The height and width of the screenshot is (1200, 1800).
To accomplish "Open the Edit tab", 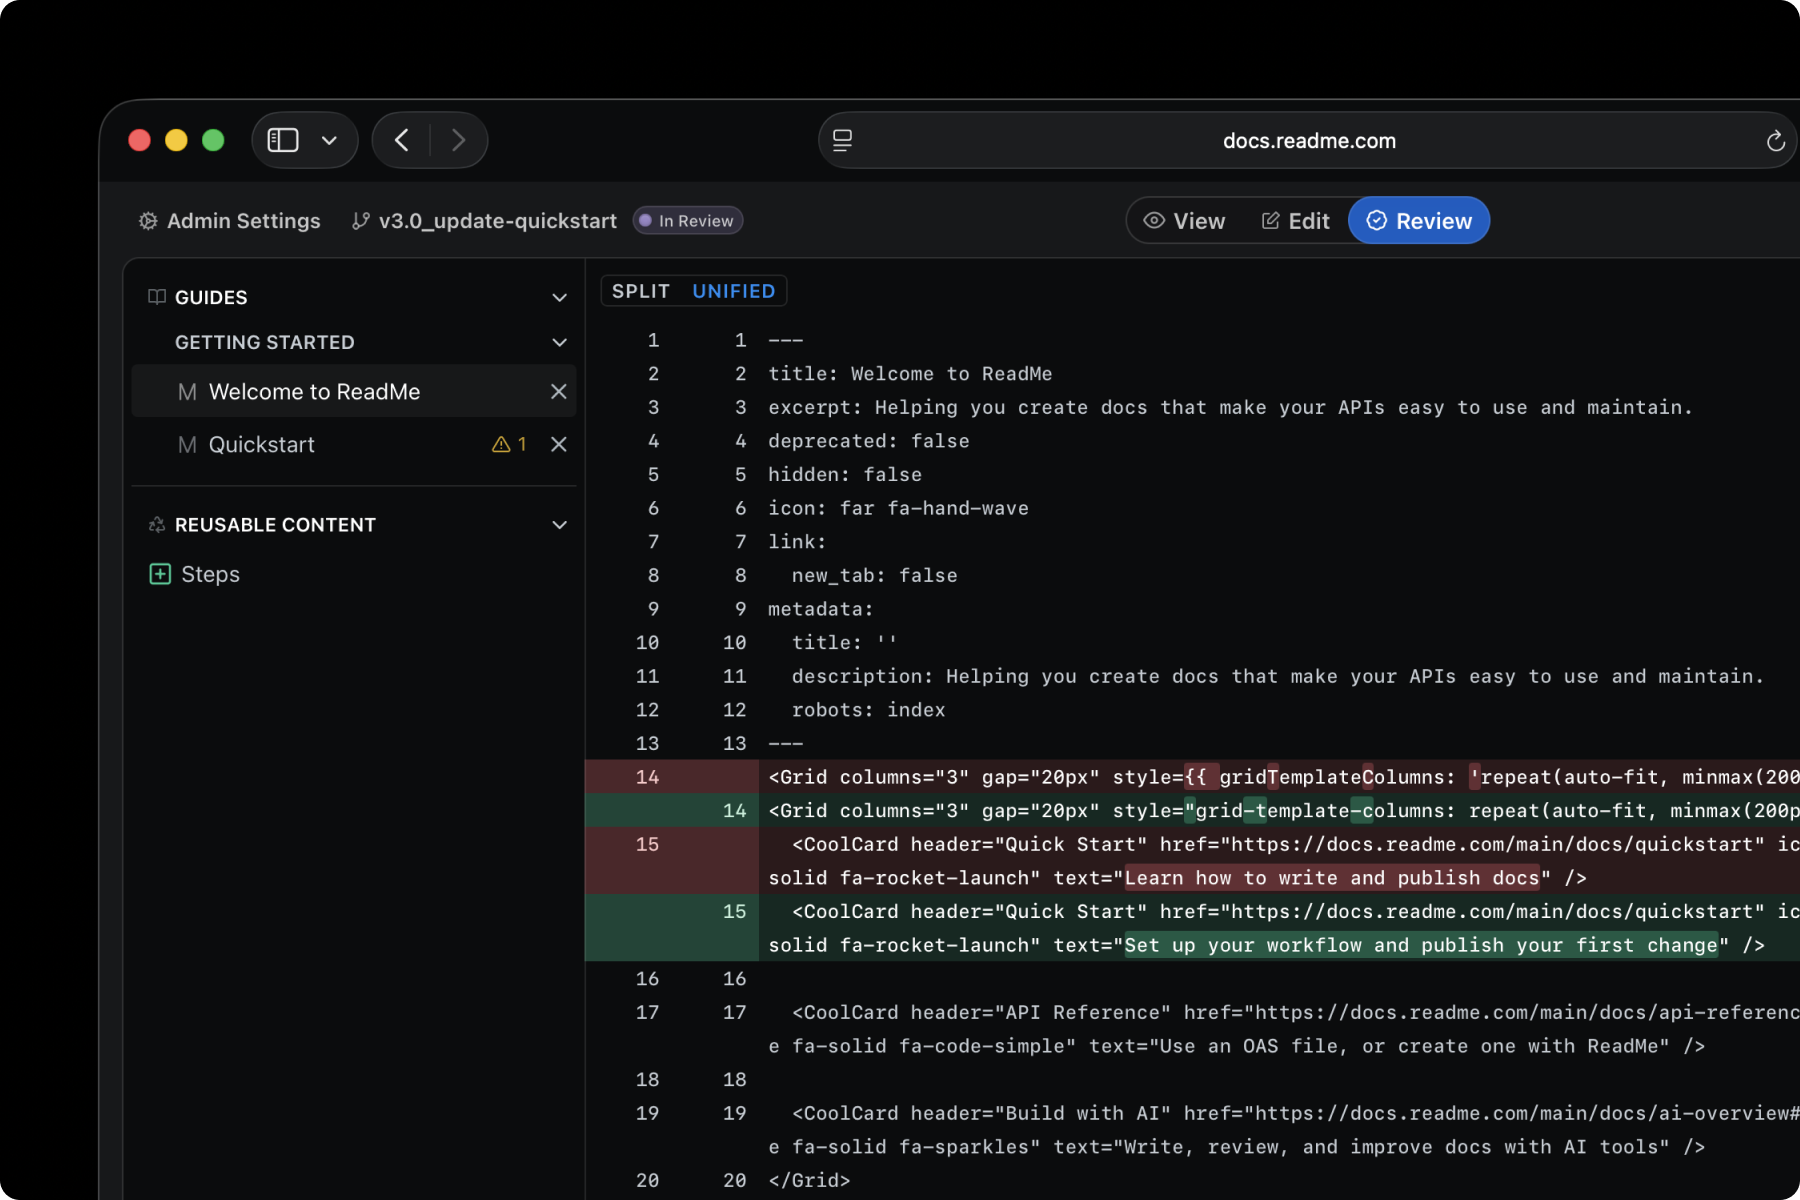I will pos(1295,221).
